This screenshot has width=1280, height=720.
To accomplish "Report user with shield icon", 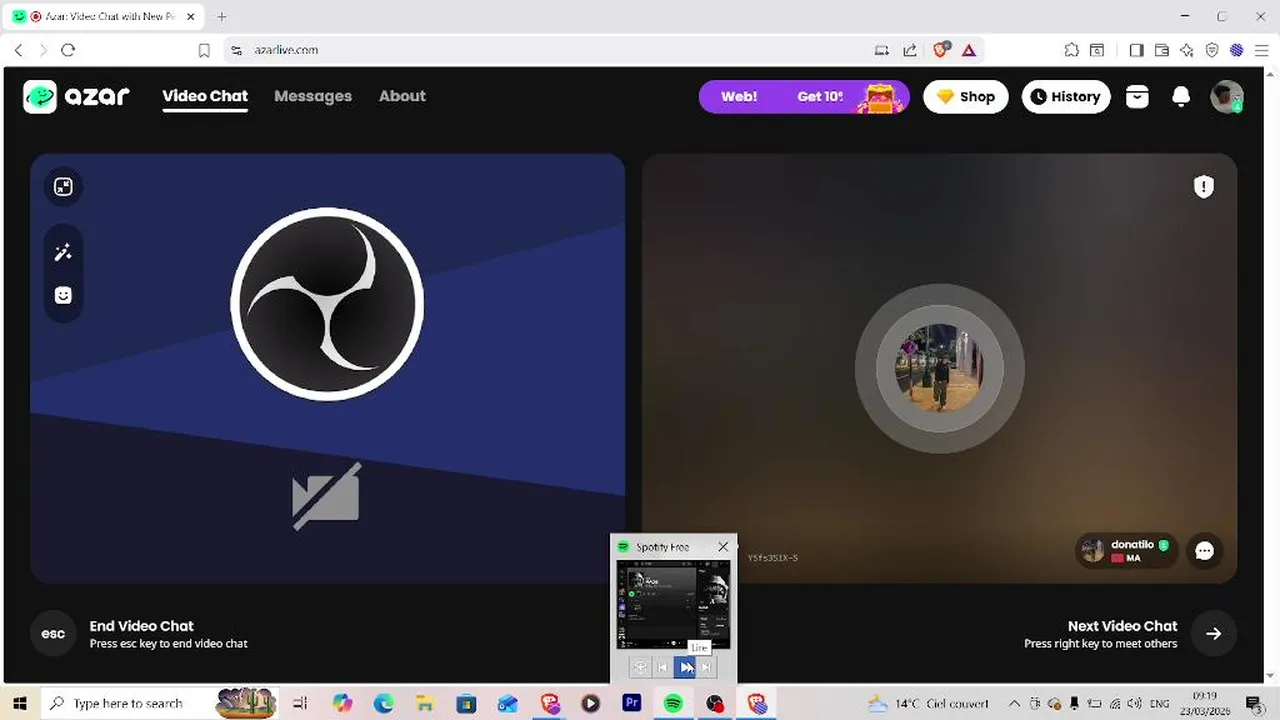I will (x=1203, y=186).
